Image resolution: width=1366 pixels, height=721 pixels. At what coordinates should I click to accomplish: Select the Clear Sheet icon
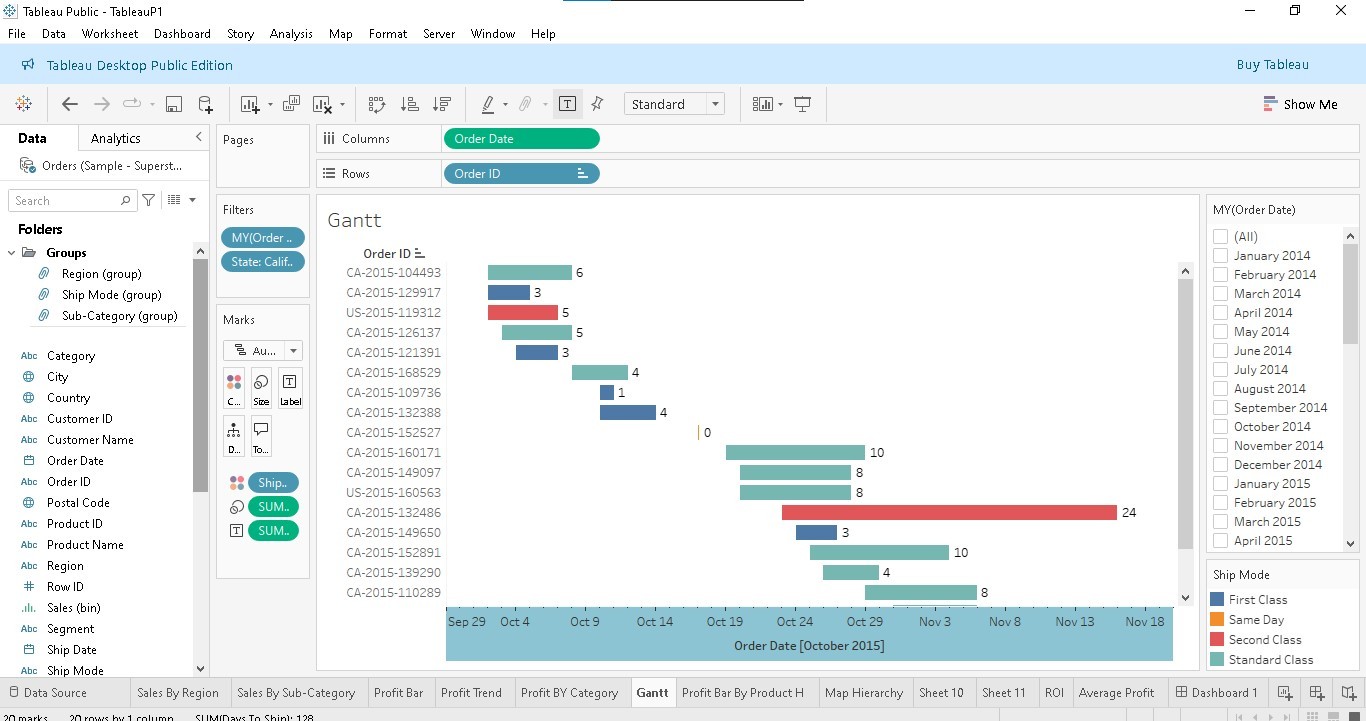tap(322, 103)
